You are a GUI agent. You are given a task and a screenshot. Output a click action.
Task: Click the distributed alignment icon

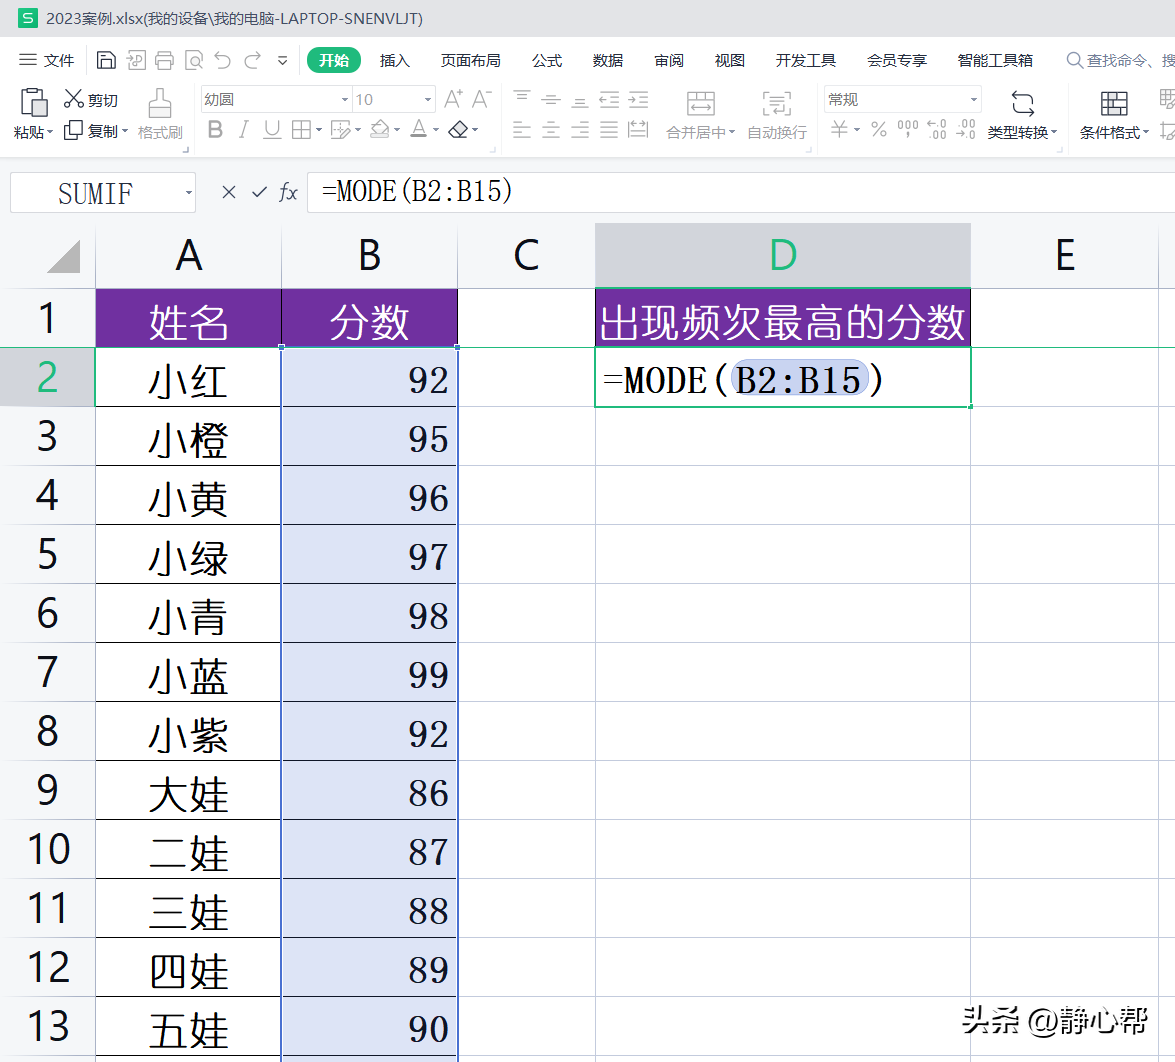coord(638,130)
